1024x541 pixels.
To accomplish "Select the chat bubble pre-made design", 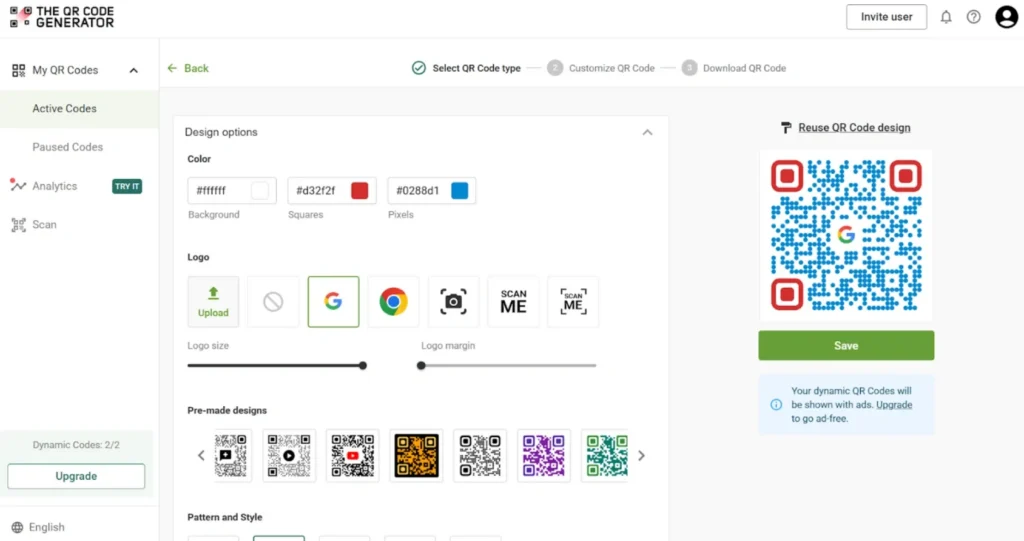I will click(x=231, y=455).
